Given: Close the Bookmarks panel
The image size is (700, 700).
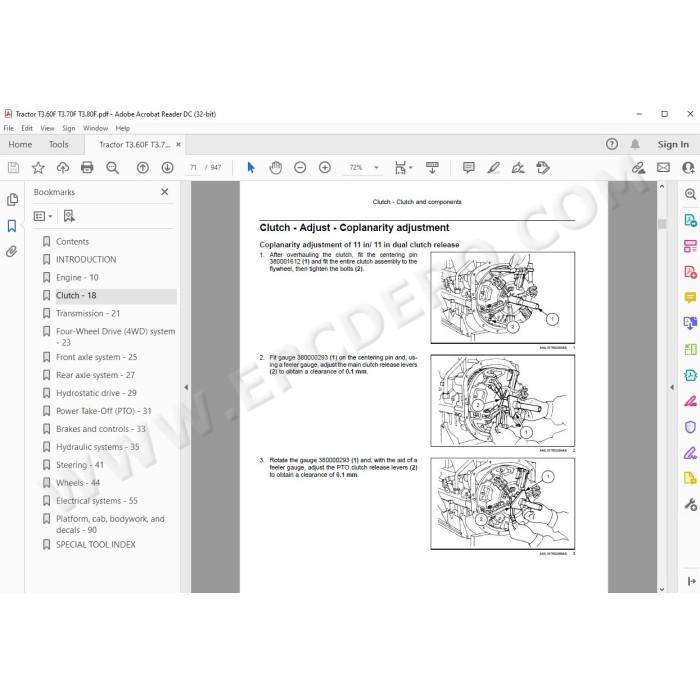Looking at the screenshot, I should [x=165, y=192].
